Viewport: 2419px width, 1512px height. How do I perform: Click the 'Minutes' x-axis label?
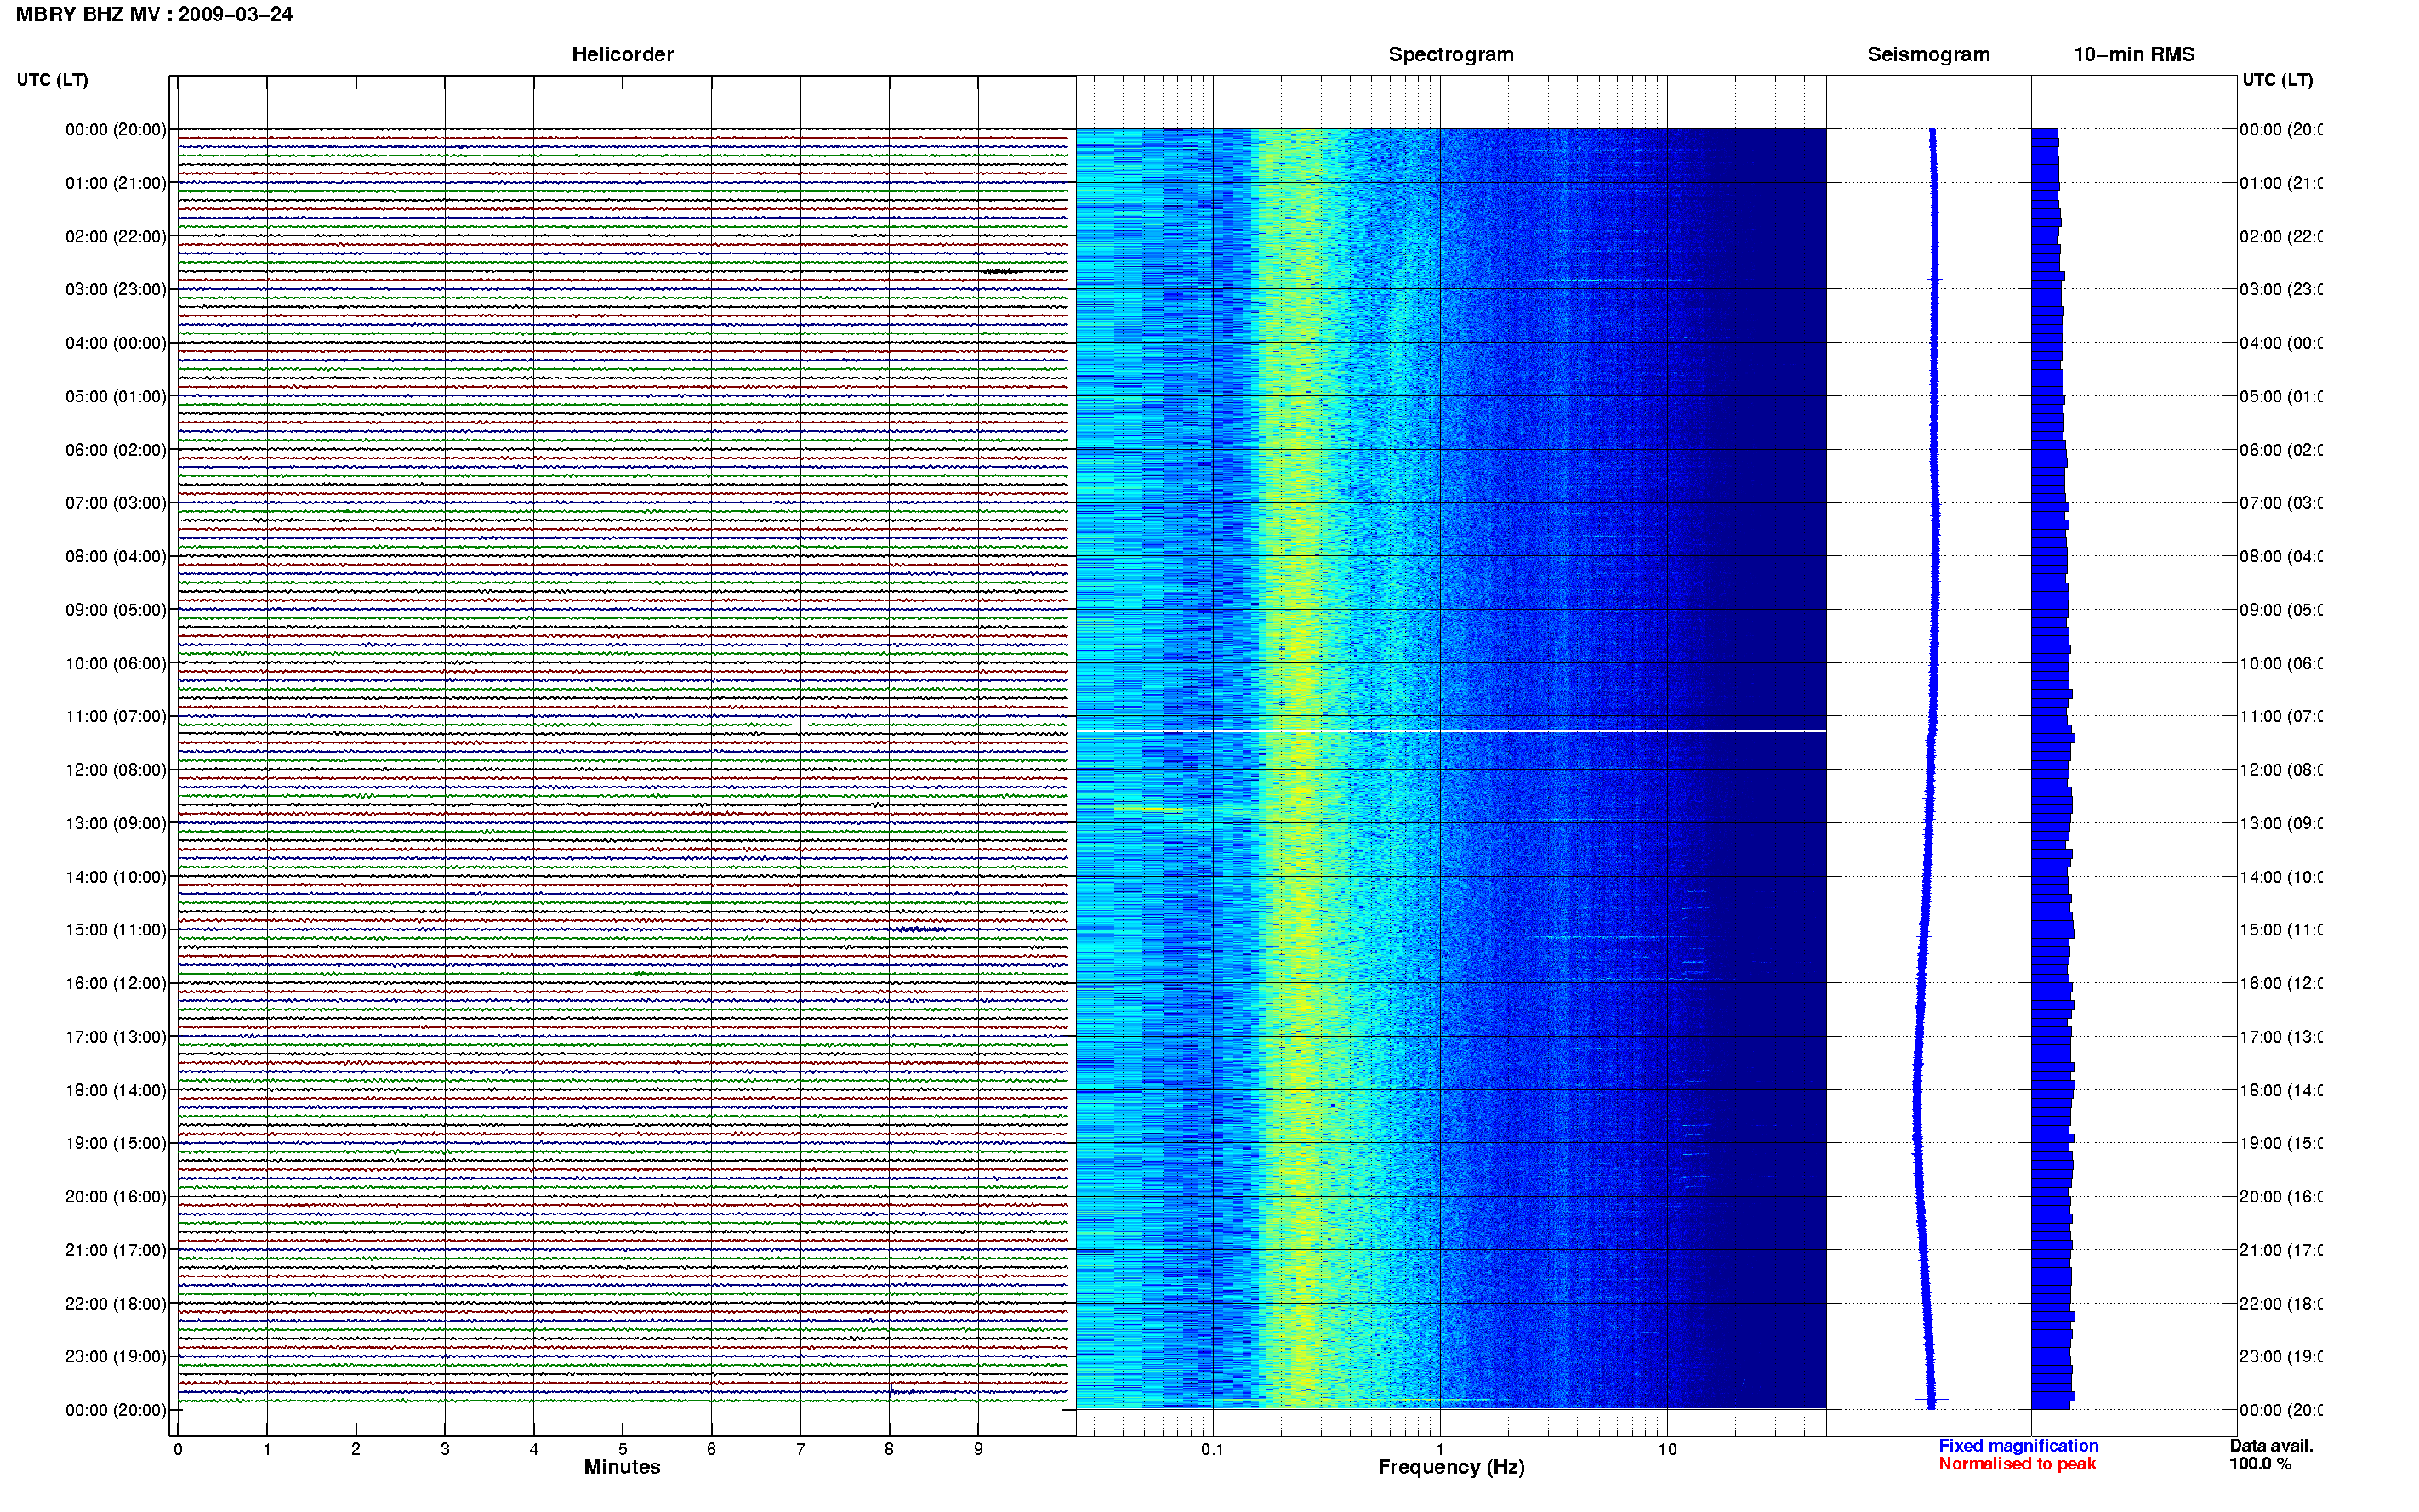tap(622, 1467)
